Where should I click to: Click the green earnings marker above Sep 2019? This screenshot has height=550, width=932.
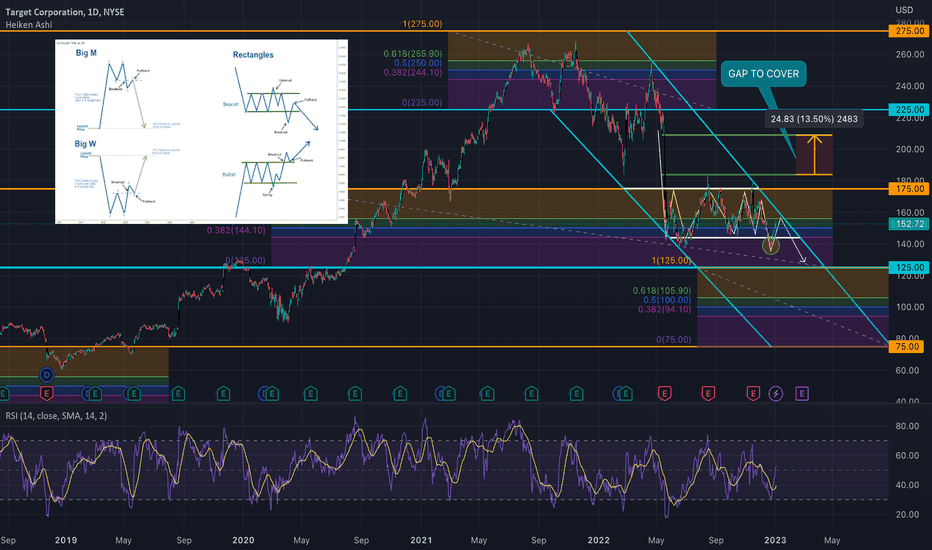pyautogui.click(x=178, y=393)
